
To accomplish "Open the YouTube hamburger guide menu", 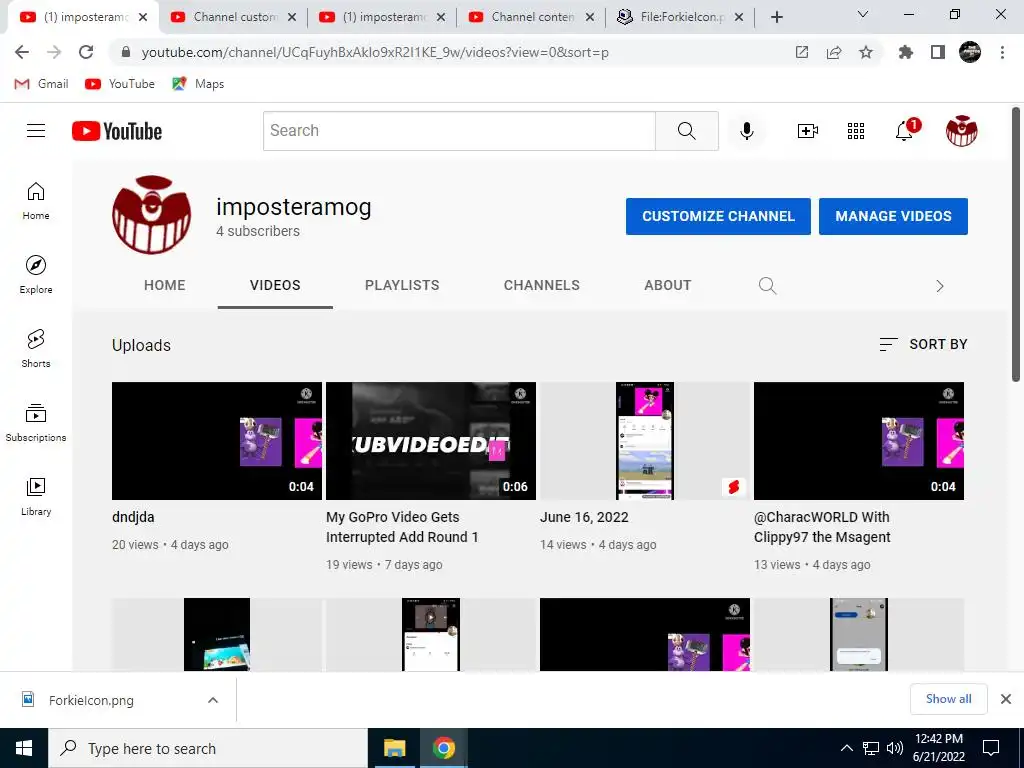I will [36, 131].
